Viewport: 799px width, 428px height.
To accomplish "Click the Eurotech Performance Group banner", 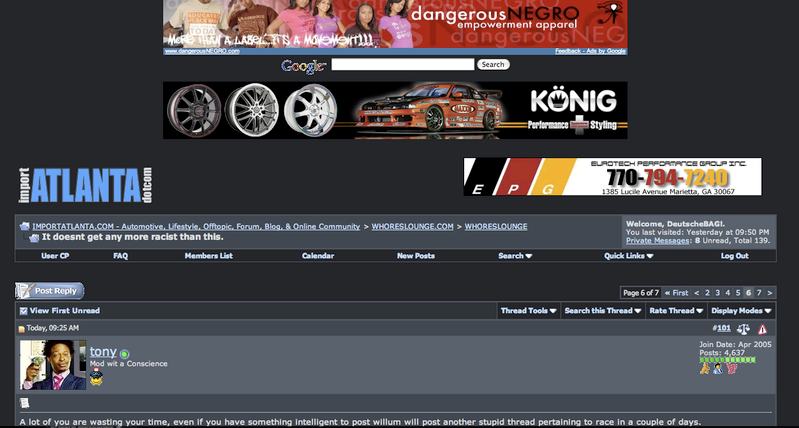I will (x=612, y=177).
